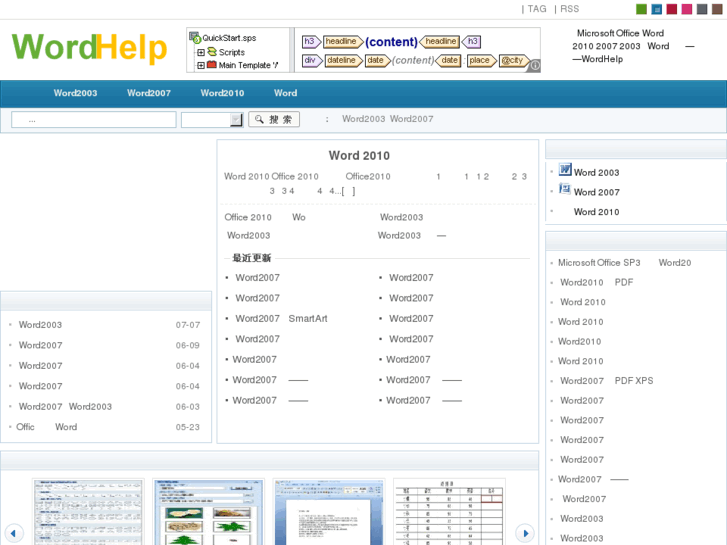Open Word 2010 category link in sidebar

pyautogui.click(x=596, y=212)
